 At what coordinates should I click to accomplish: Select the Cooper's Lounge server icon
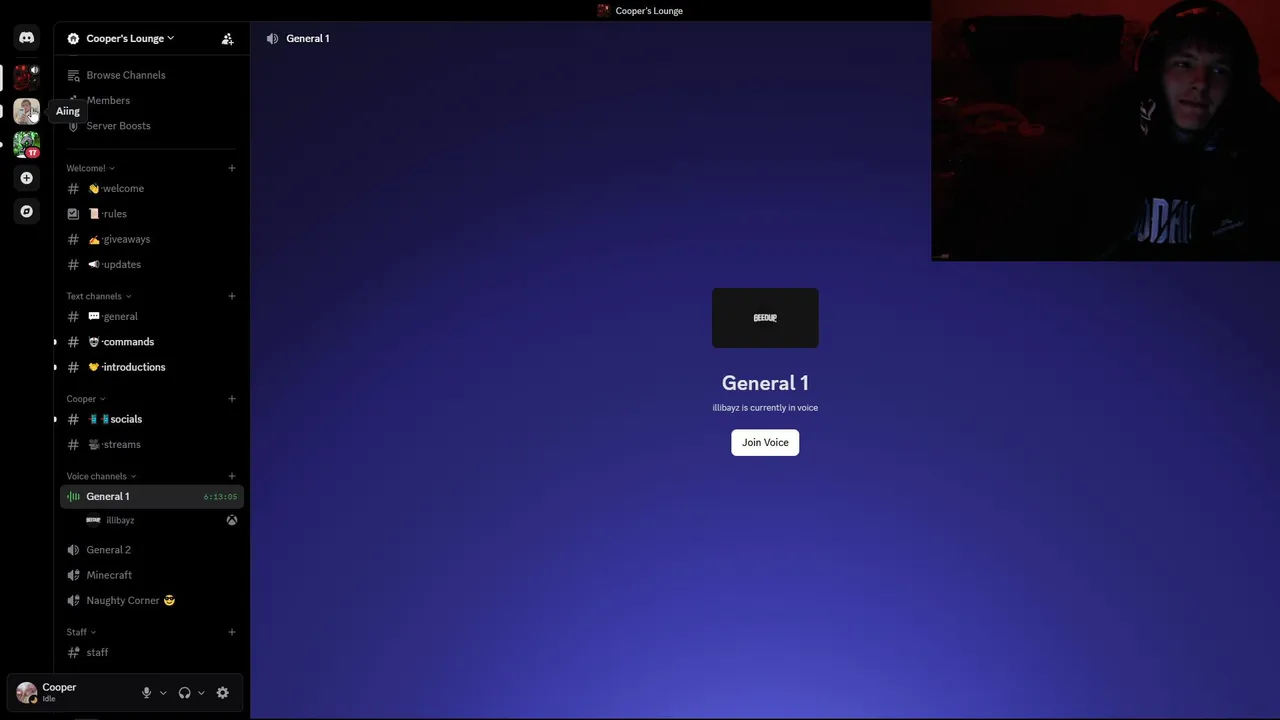click(x=27, y=76)
